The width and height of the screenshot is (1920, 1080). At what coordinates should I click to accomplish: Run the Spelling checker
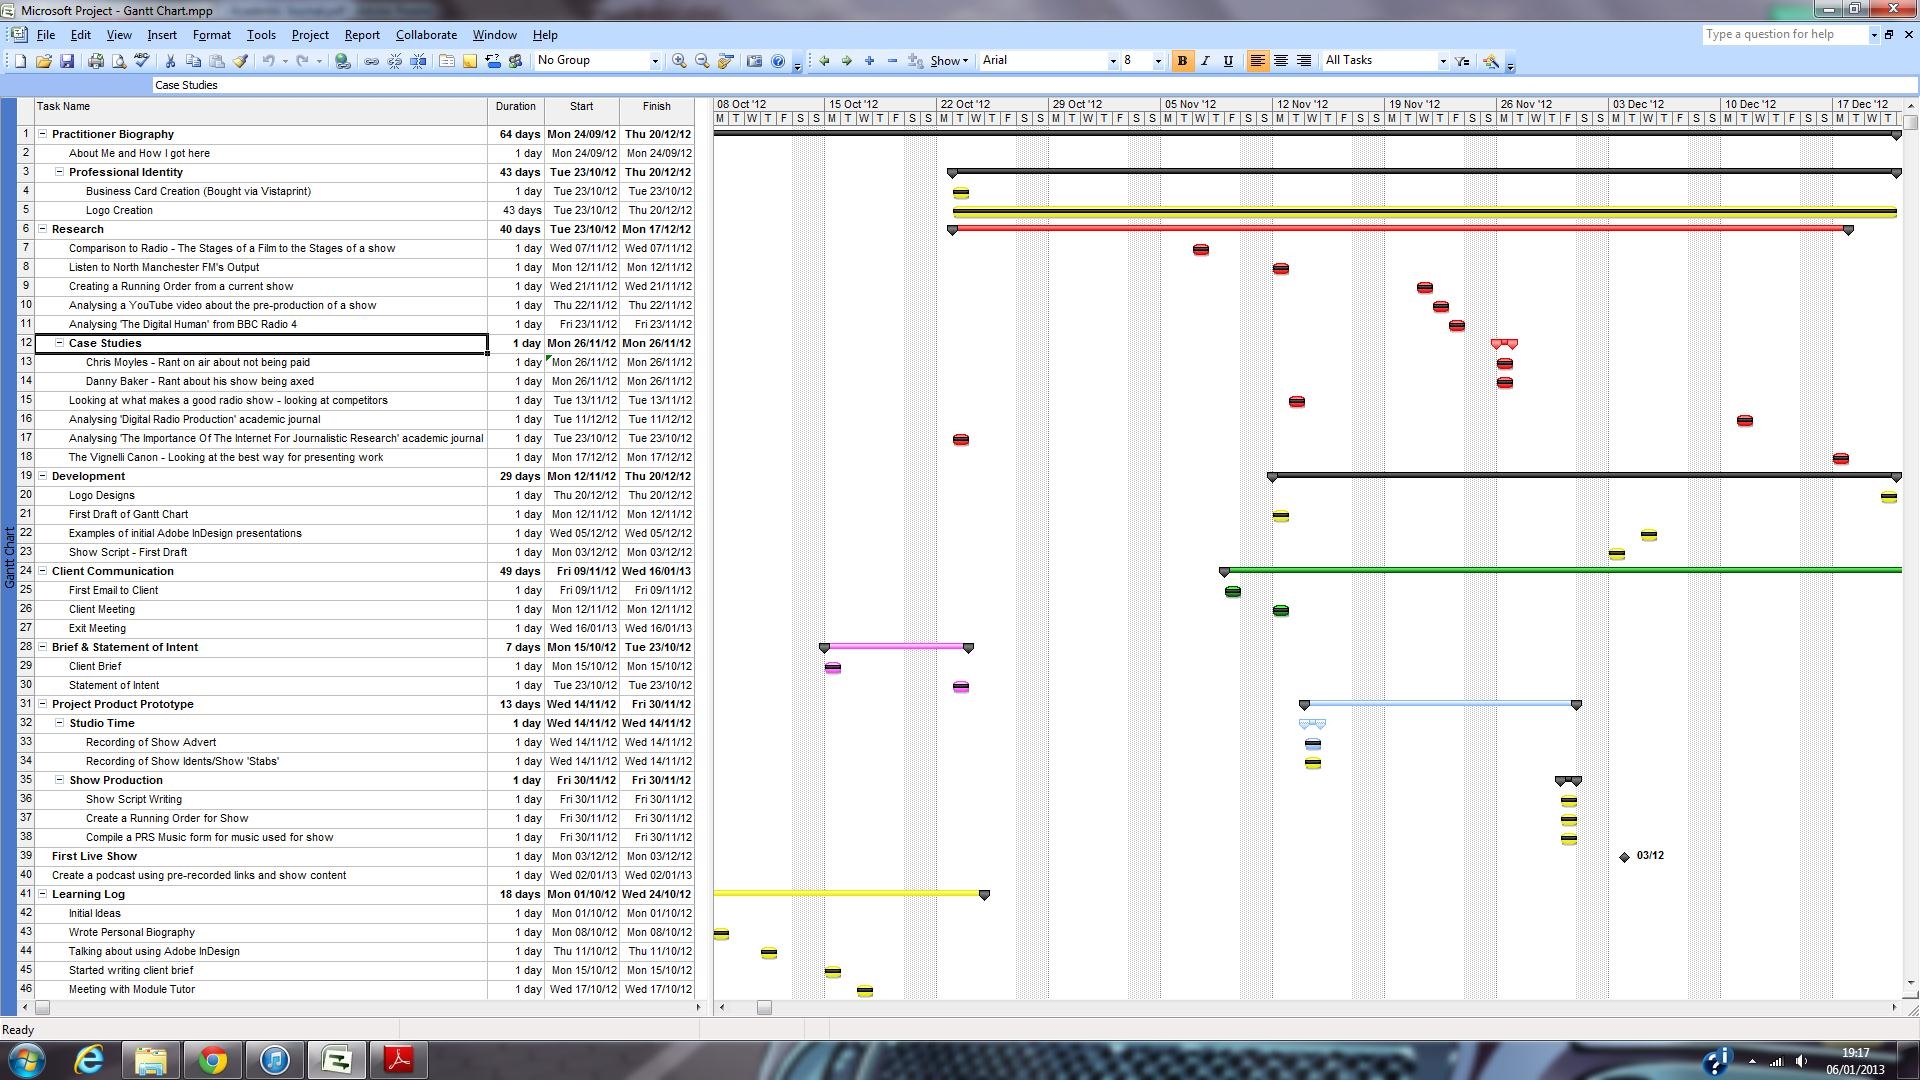(x=142, y=61)
